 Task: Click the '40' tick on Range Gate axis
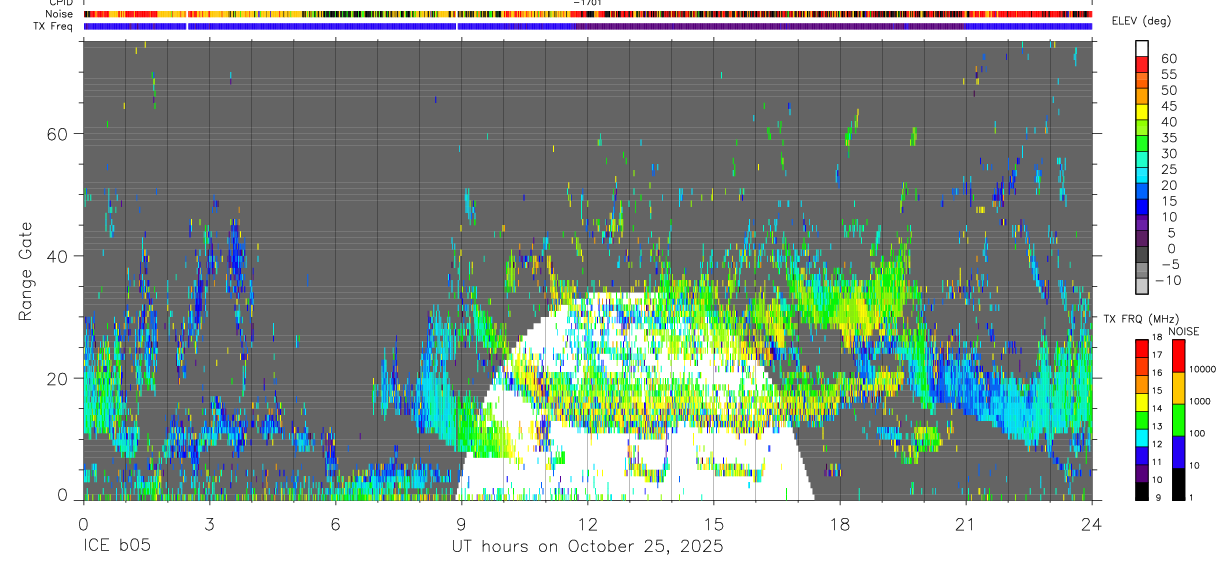click(57, 256)
